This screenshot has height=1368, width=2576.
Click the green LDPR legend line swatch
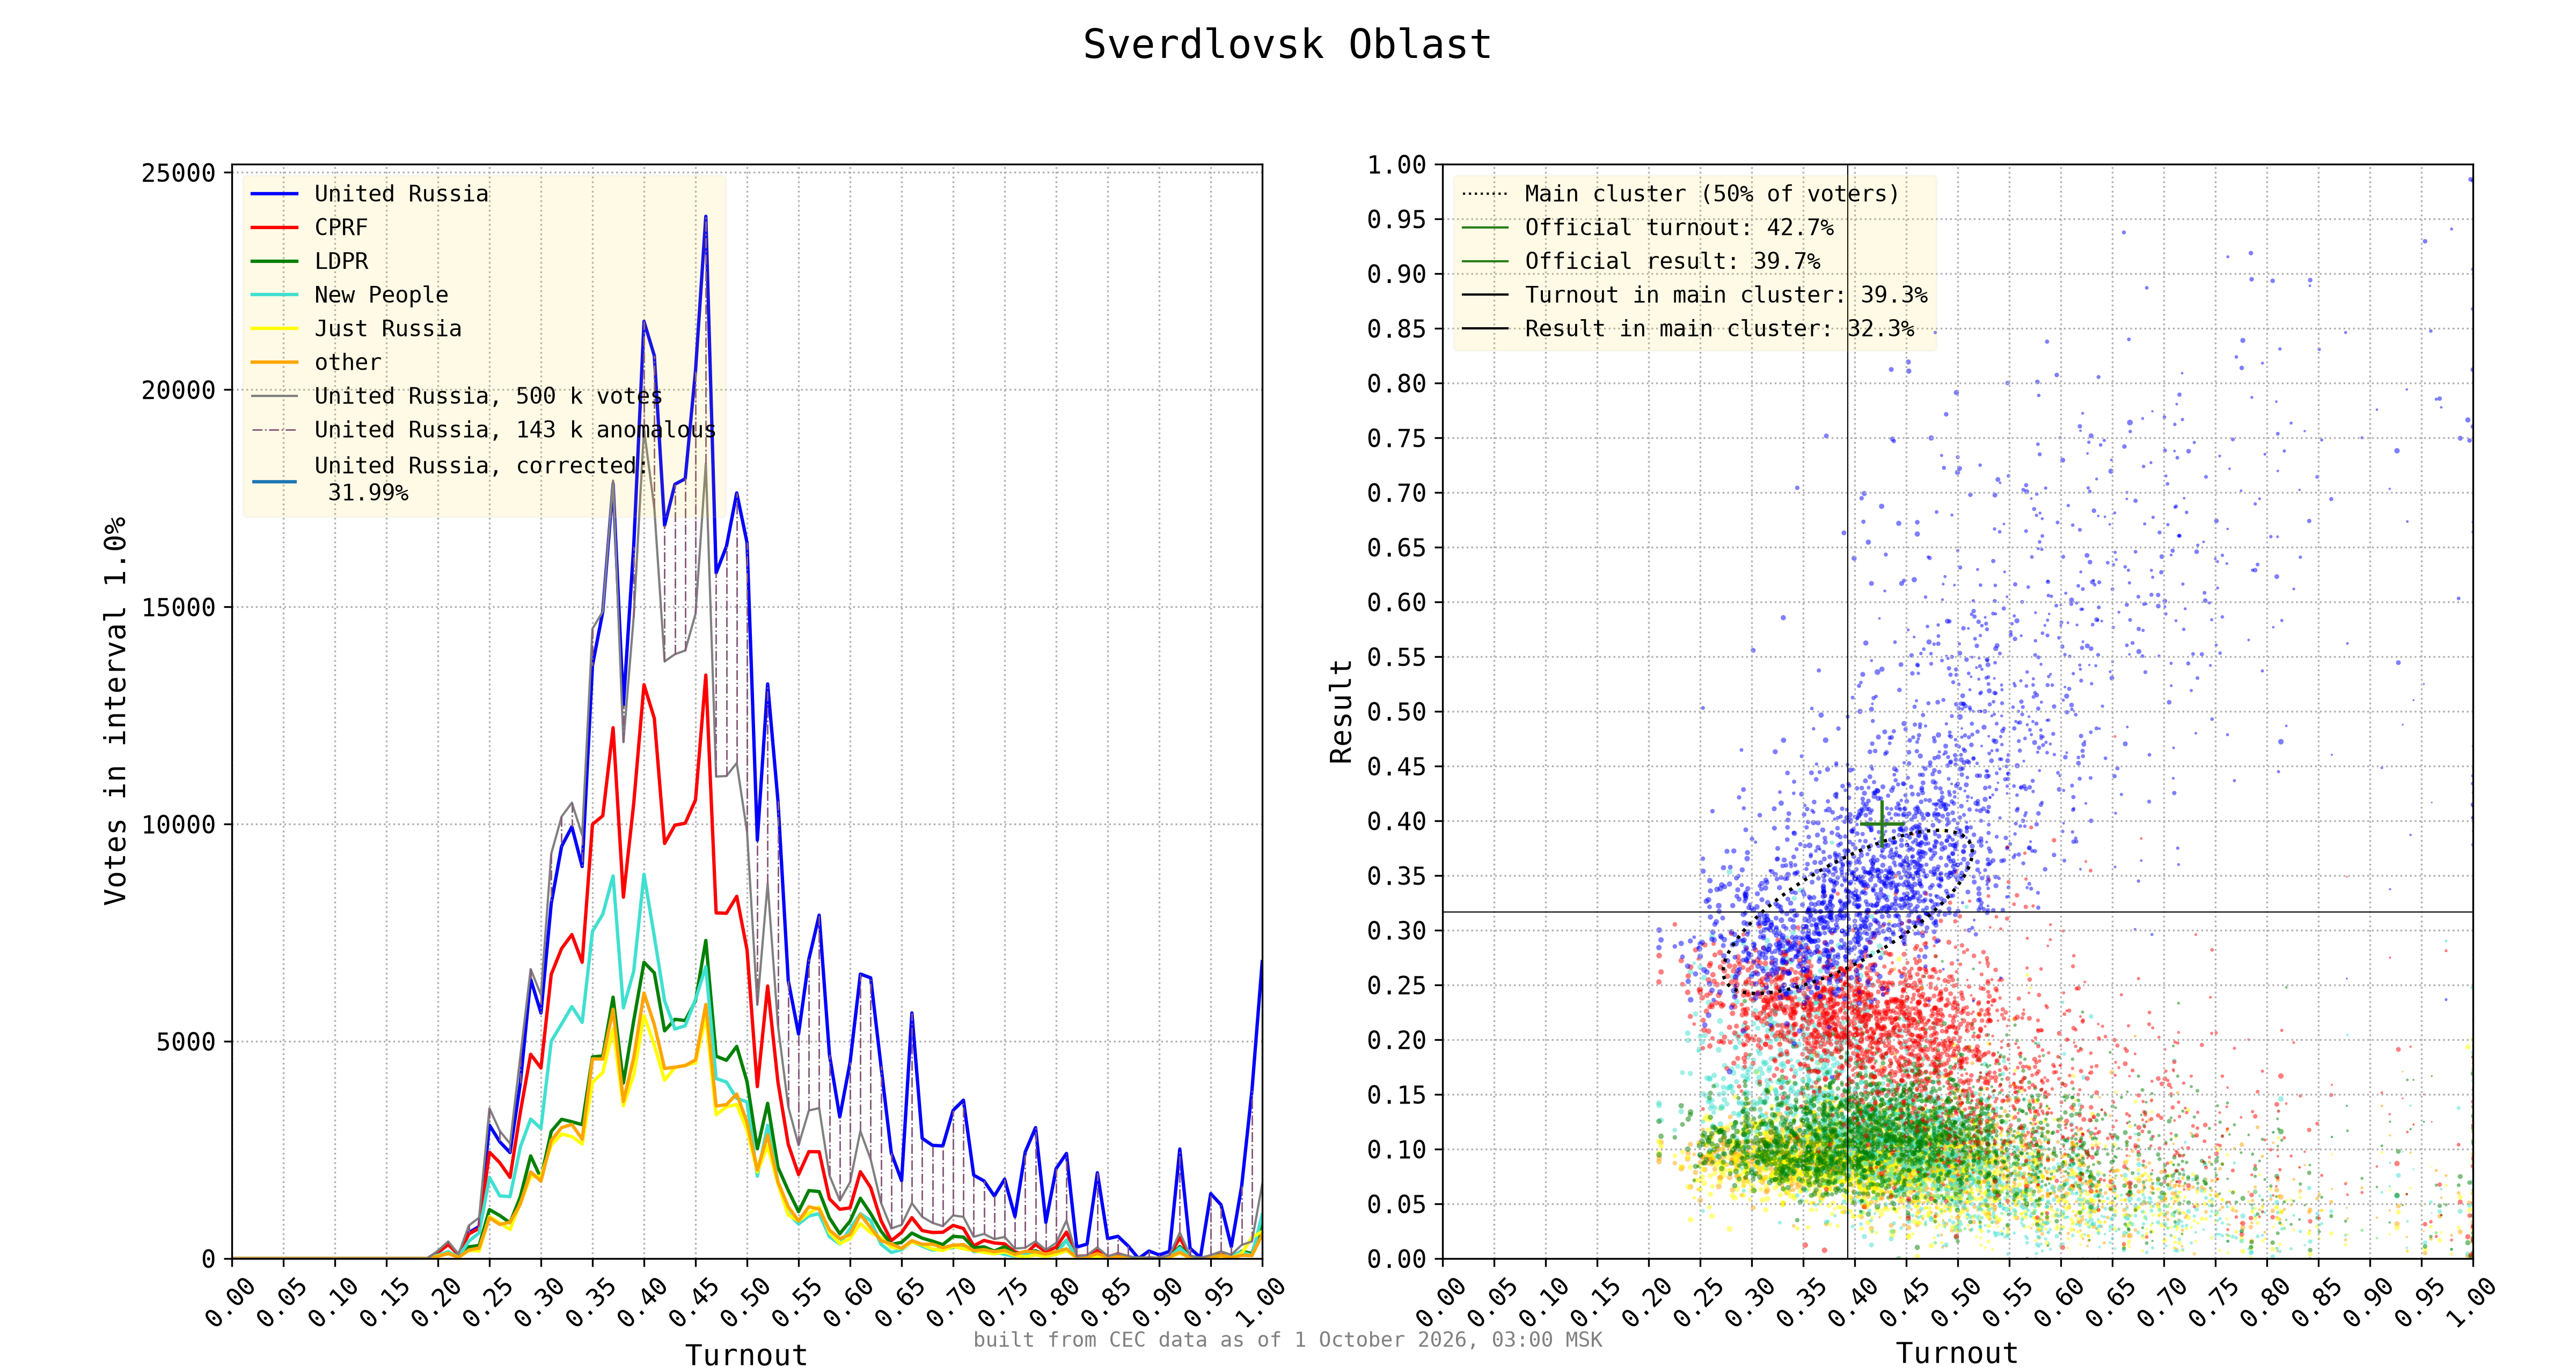click(275, 261)
